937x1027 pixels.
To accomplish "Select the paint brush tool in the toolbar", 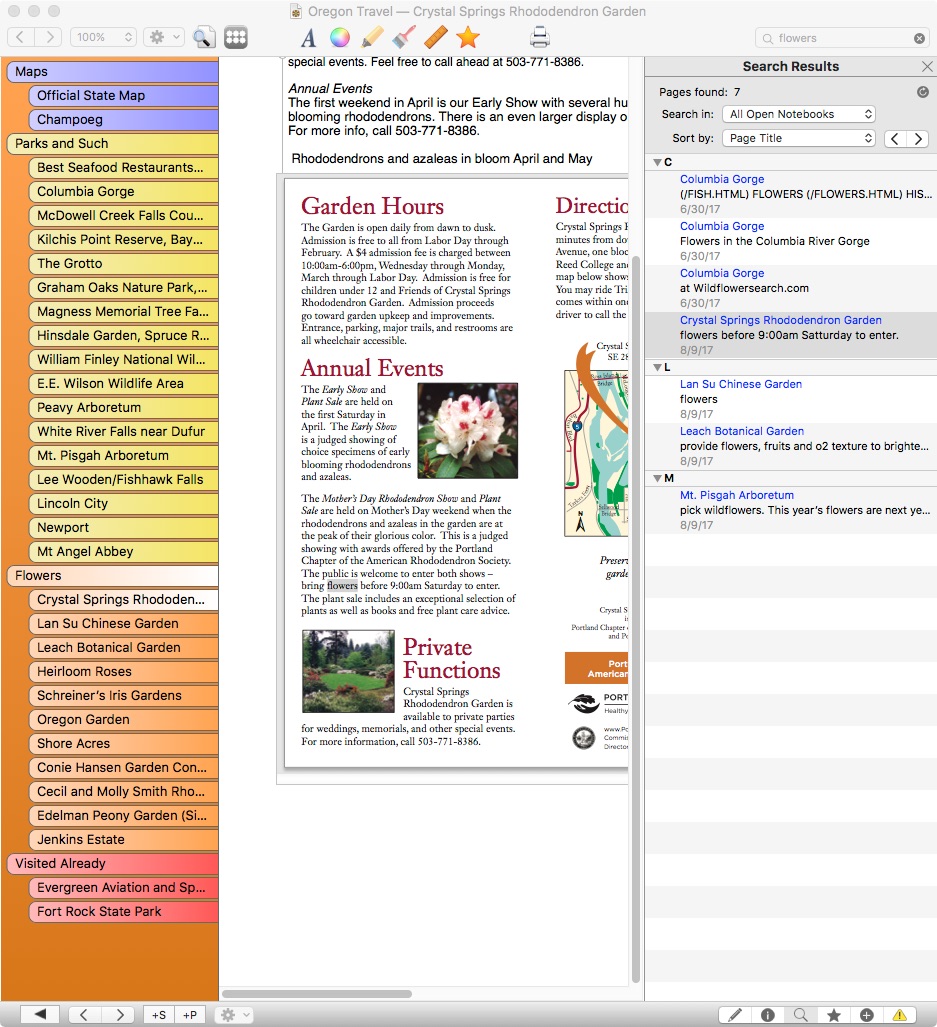I will 404,38.
